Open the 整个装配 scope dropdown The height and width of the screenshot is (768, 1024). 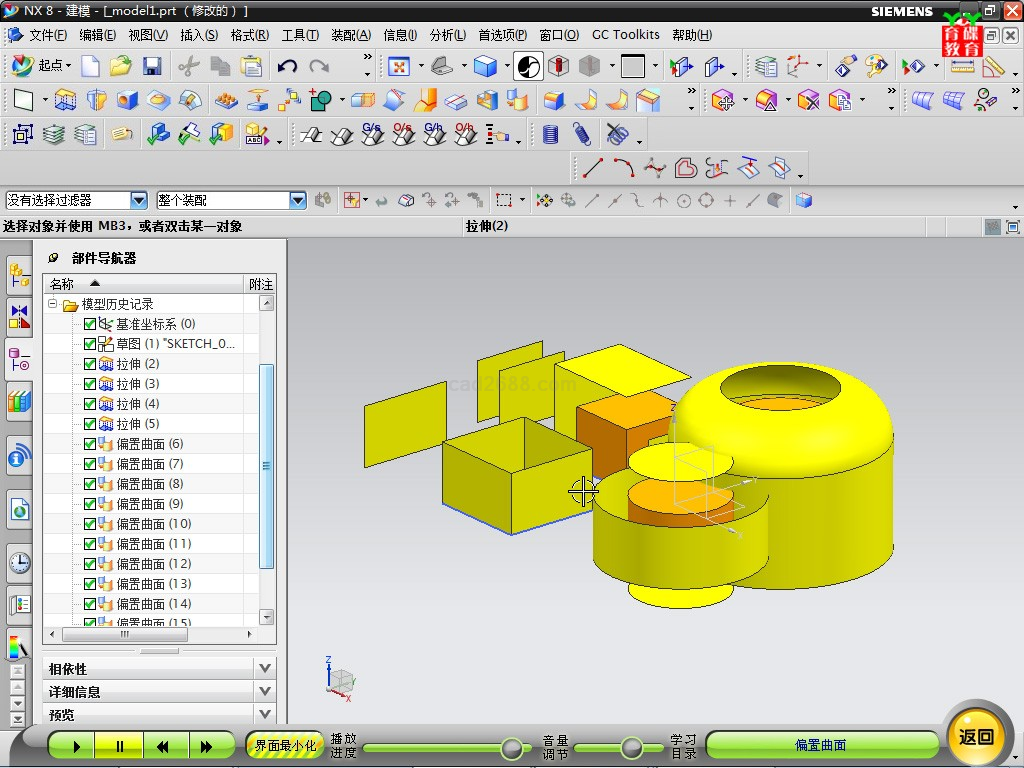(297, 201)
